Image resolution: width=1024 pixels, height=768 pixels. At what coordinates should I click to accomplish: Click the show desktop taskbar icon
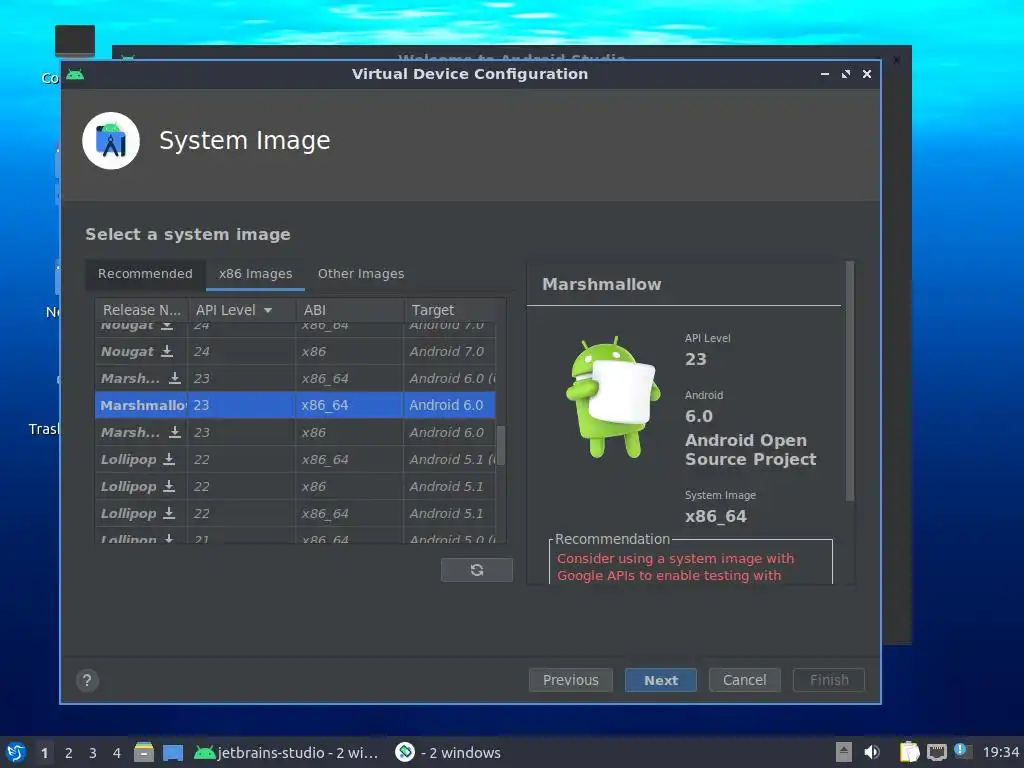point(173,752)
